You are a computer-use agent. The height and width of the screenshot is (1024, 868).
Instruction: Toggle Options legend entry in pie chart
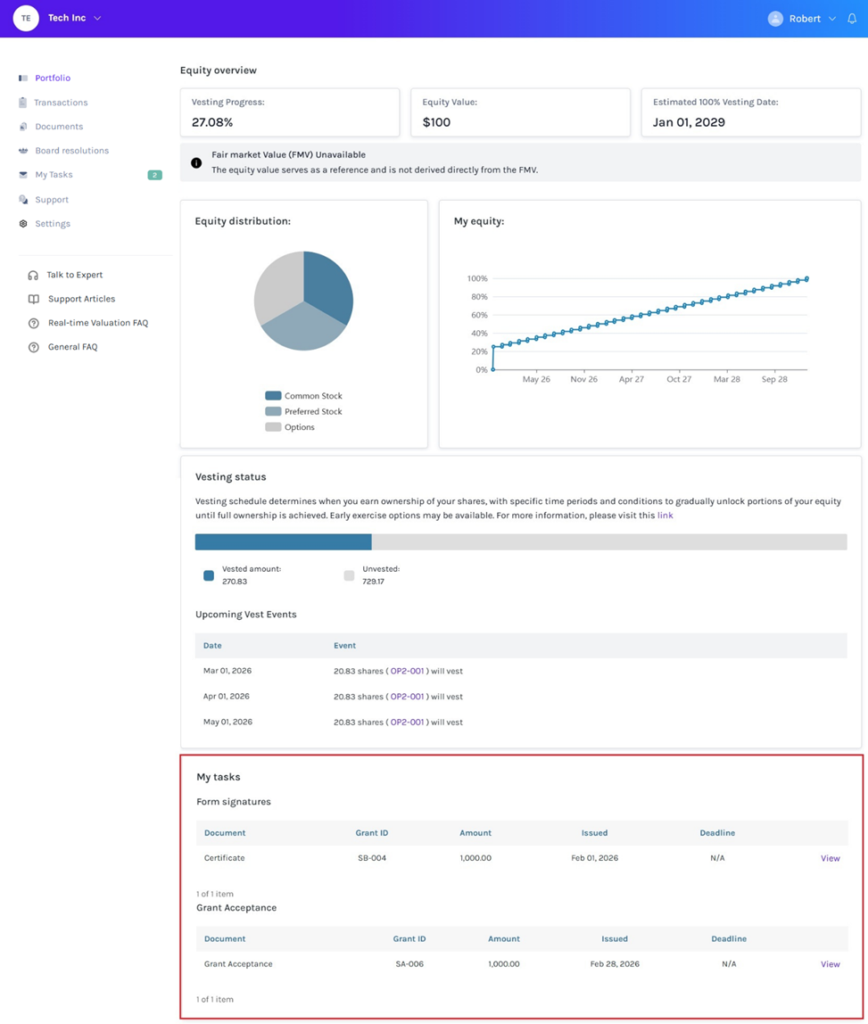click(x=290, y=427)
